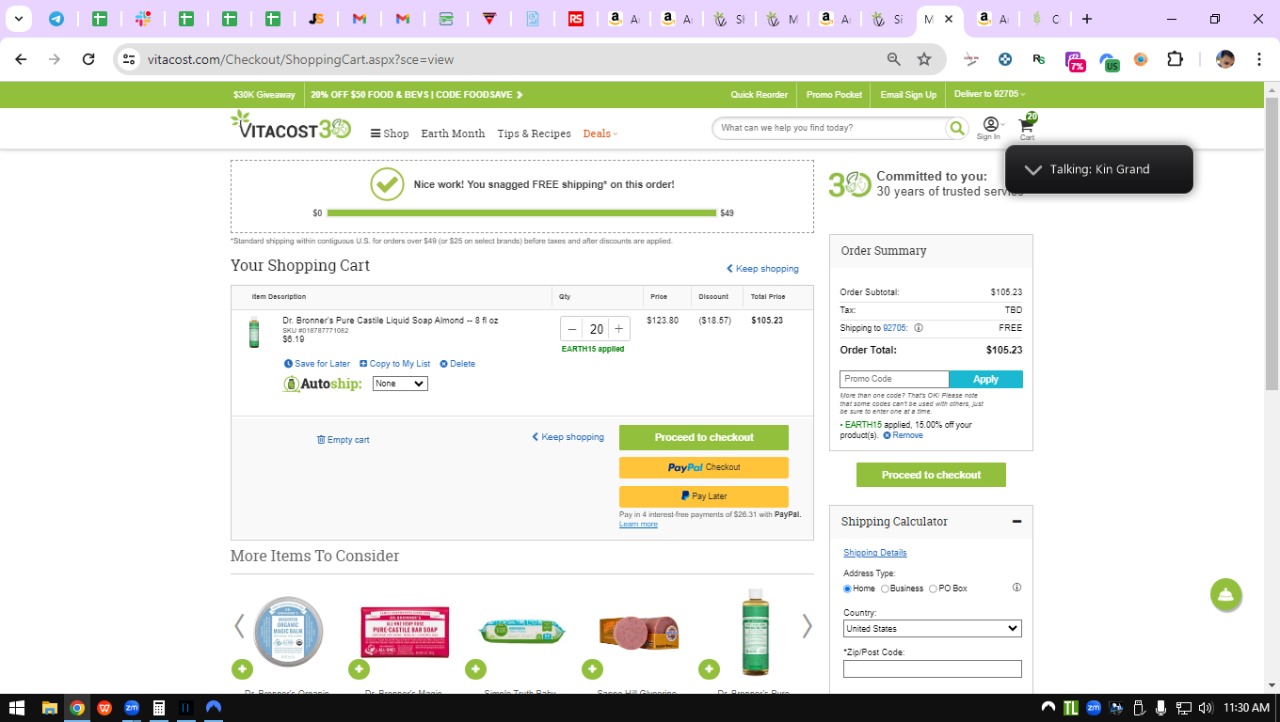Screen dimensions: 1280x722
Task: Apply the promo code
Action: tap(986, 379)
